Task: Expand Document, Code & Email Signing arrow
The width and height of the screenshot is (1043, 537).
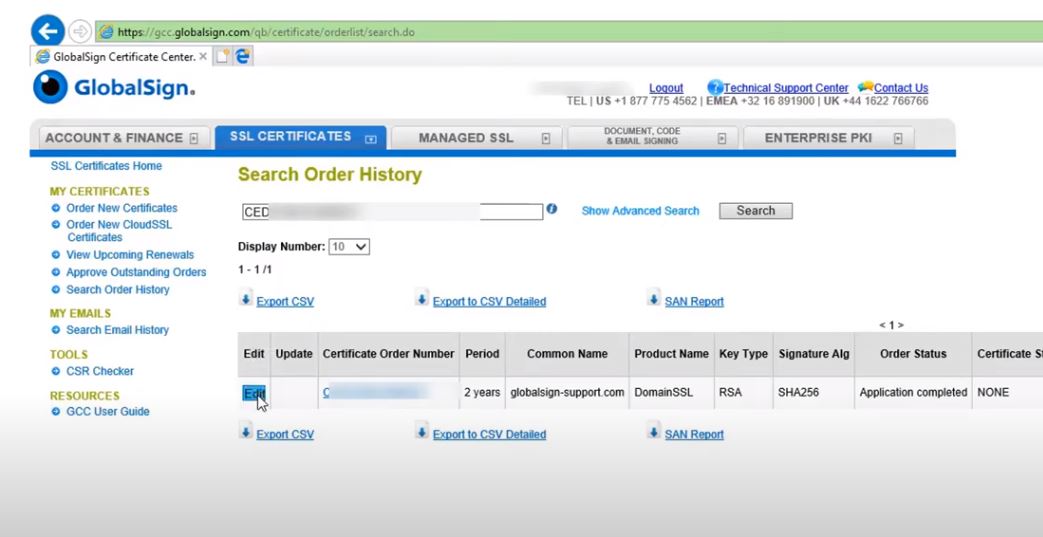Action: coord(722,138)
